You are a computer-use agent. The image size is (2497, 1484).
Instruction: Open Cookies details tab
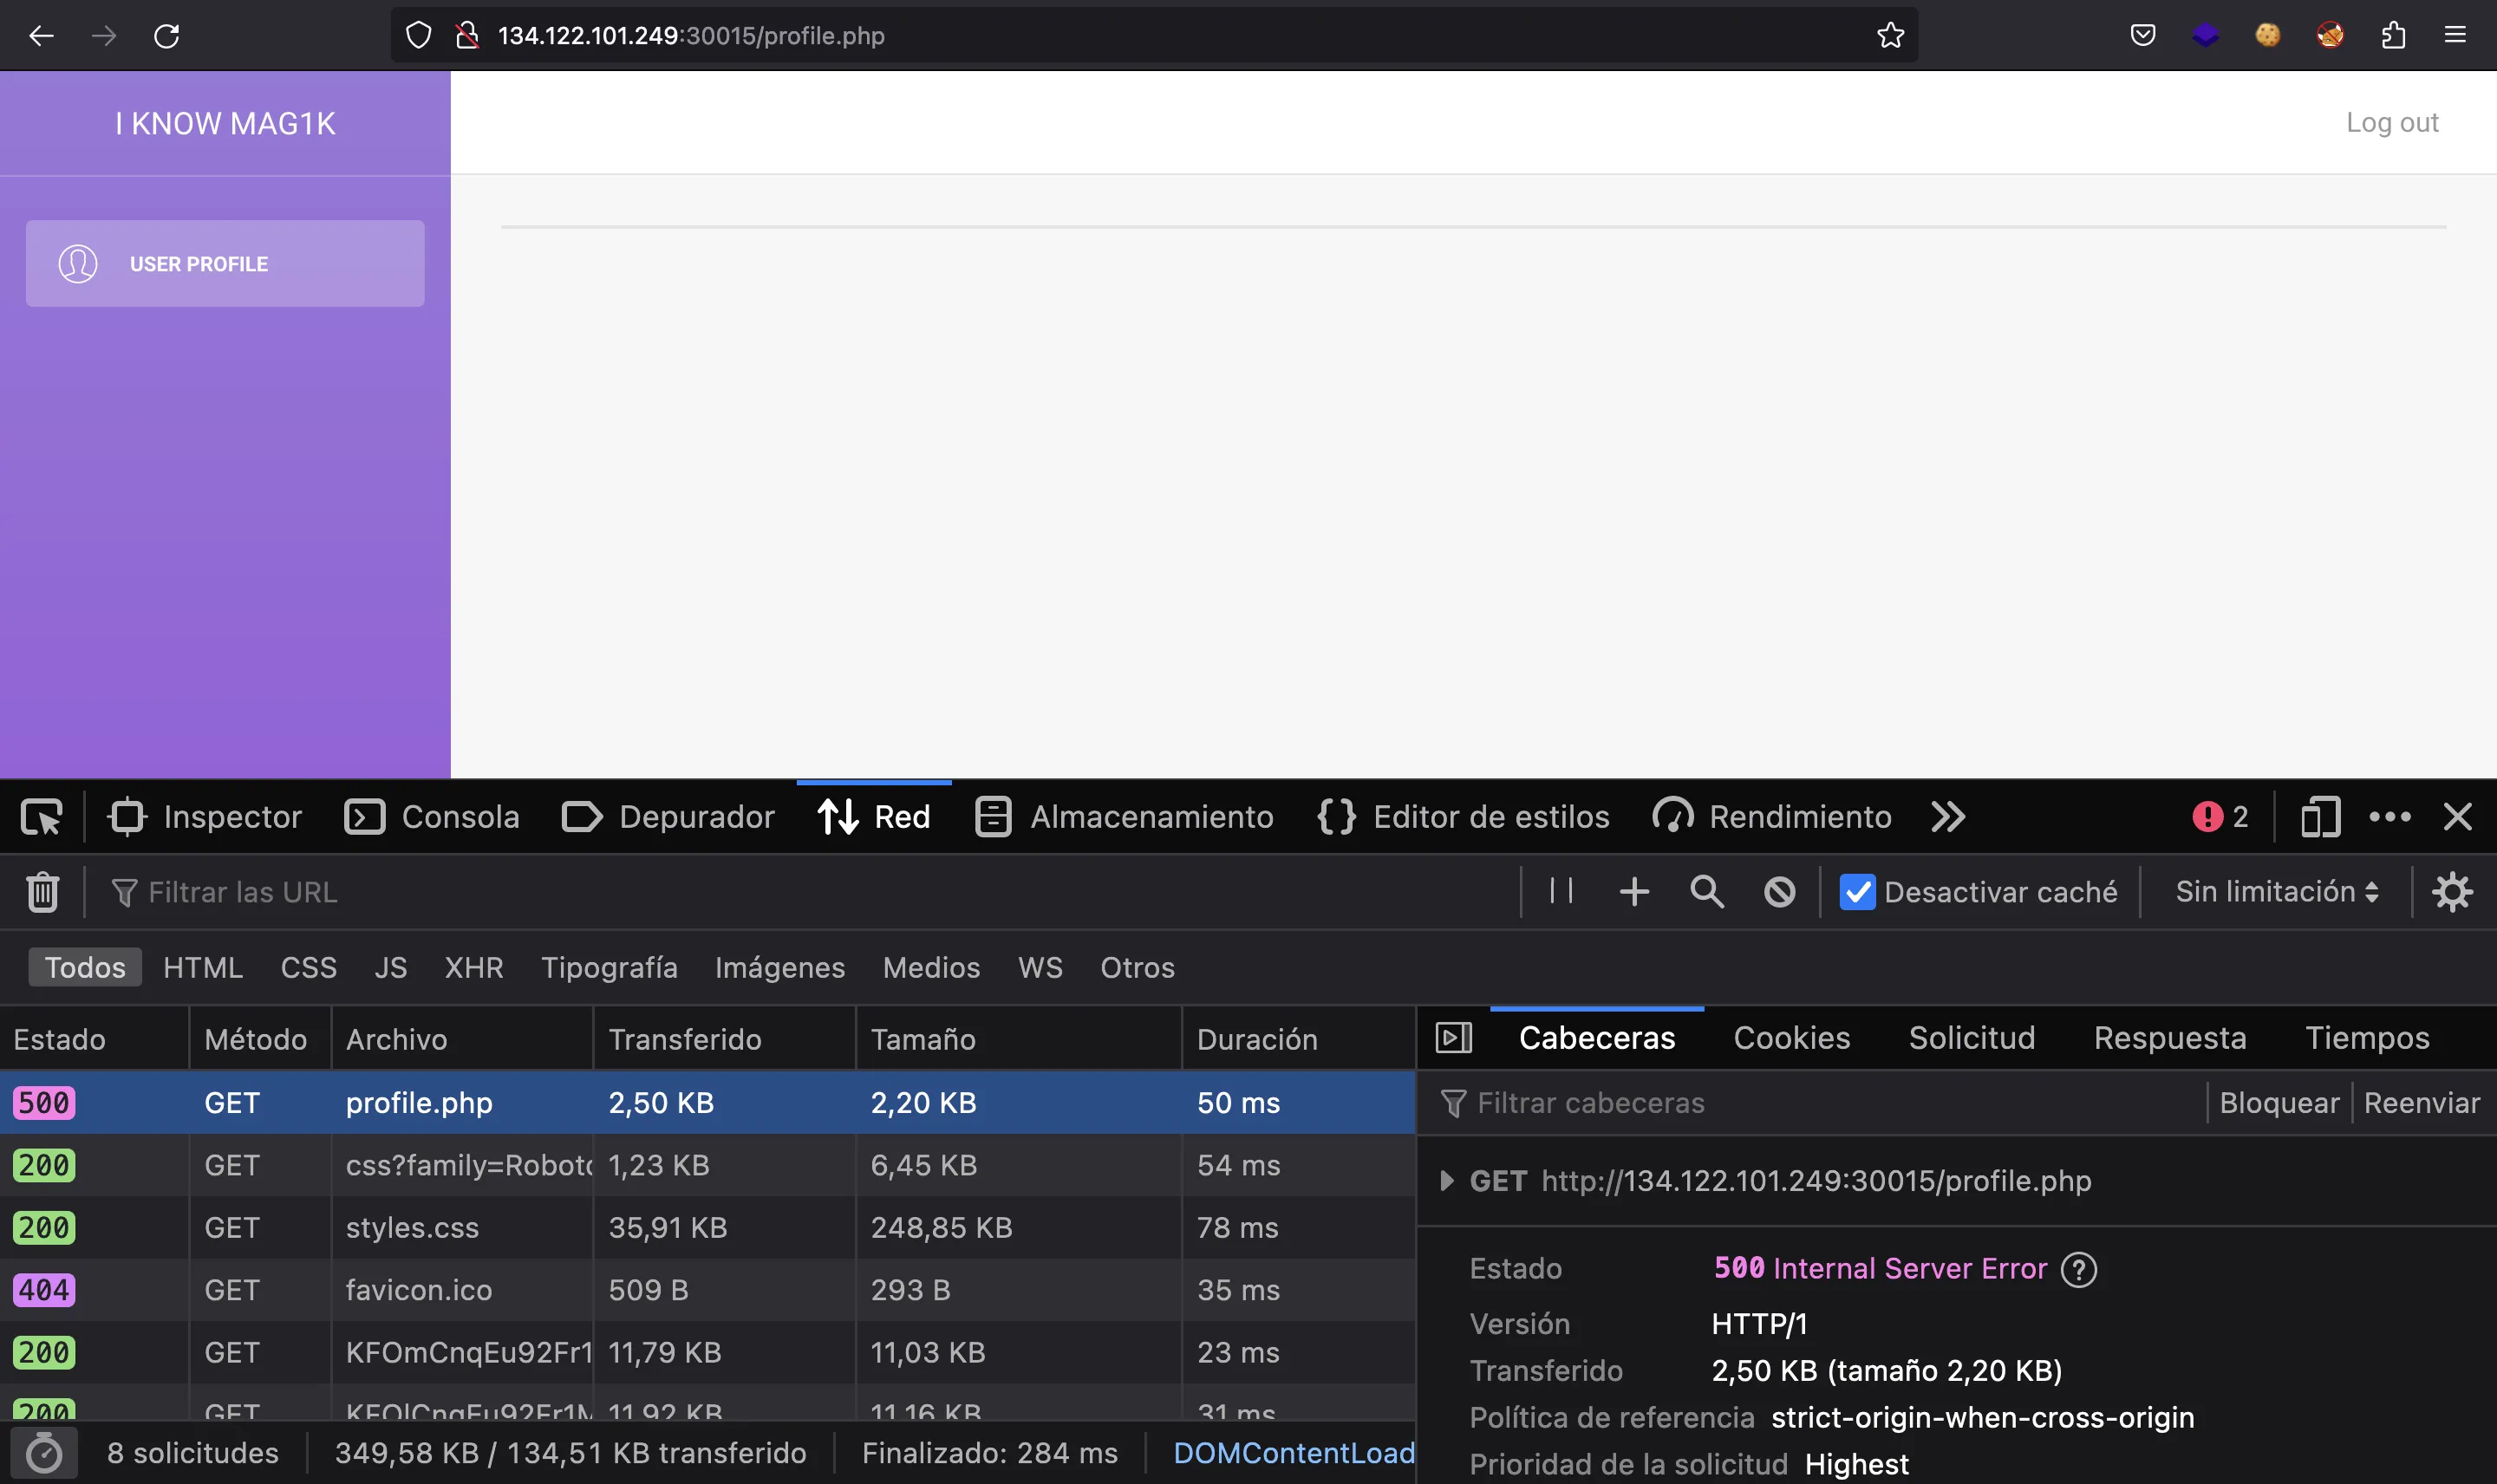tap(1791, 1037)
